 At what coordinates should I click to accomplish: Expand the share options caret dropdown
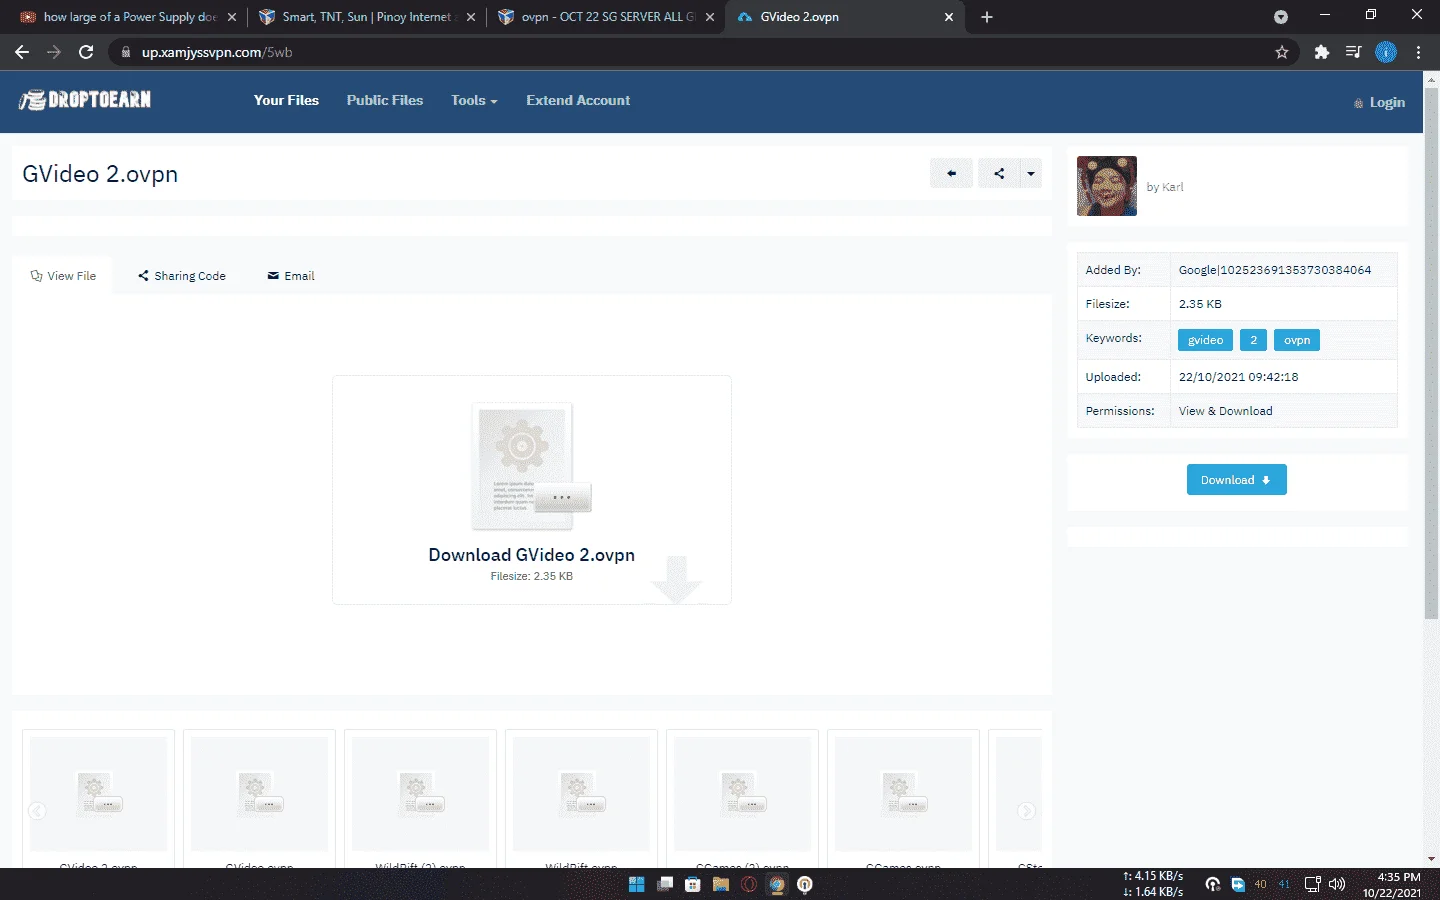coord(1031,173)
